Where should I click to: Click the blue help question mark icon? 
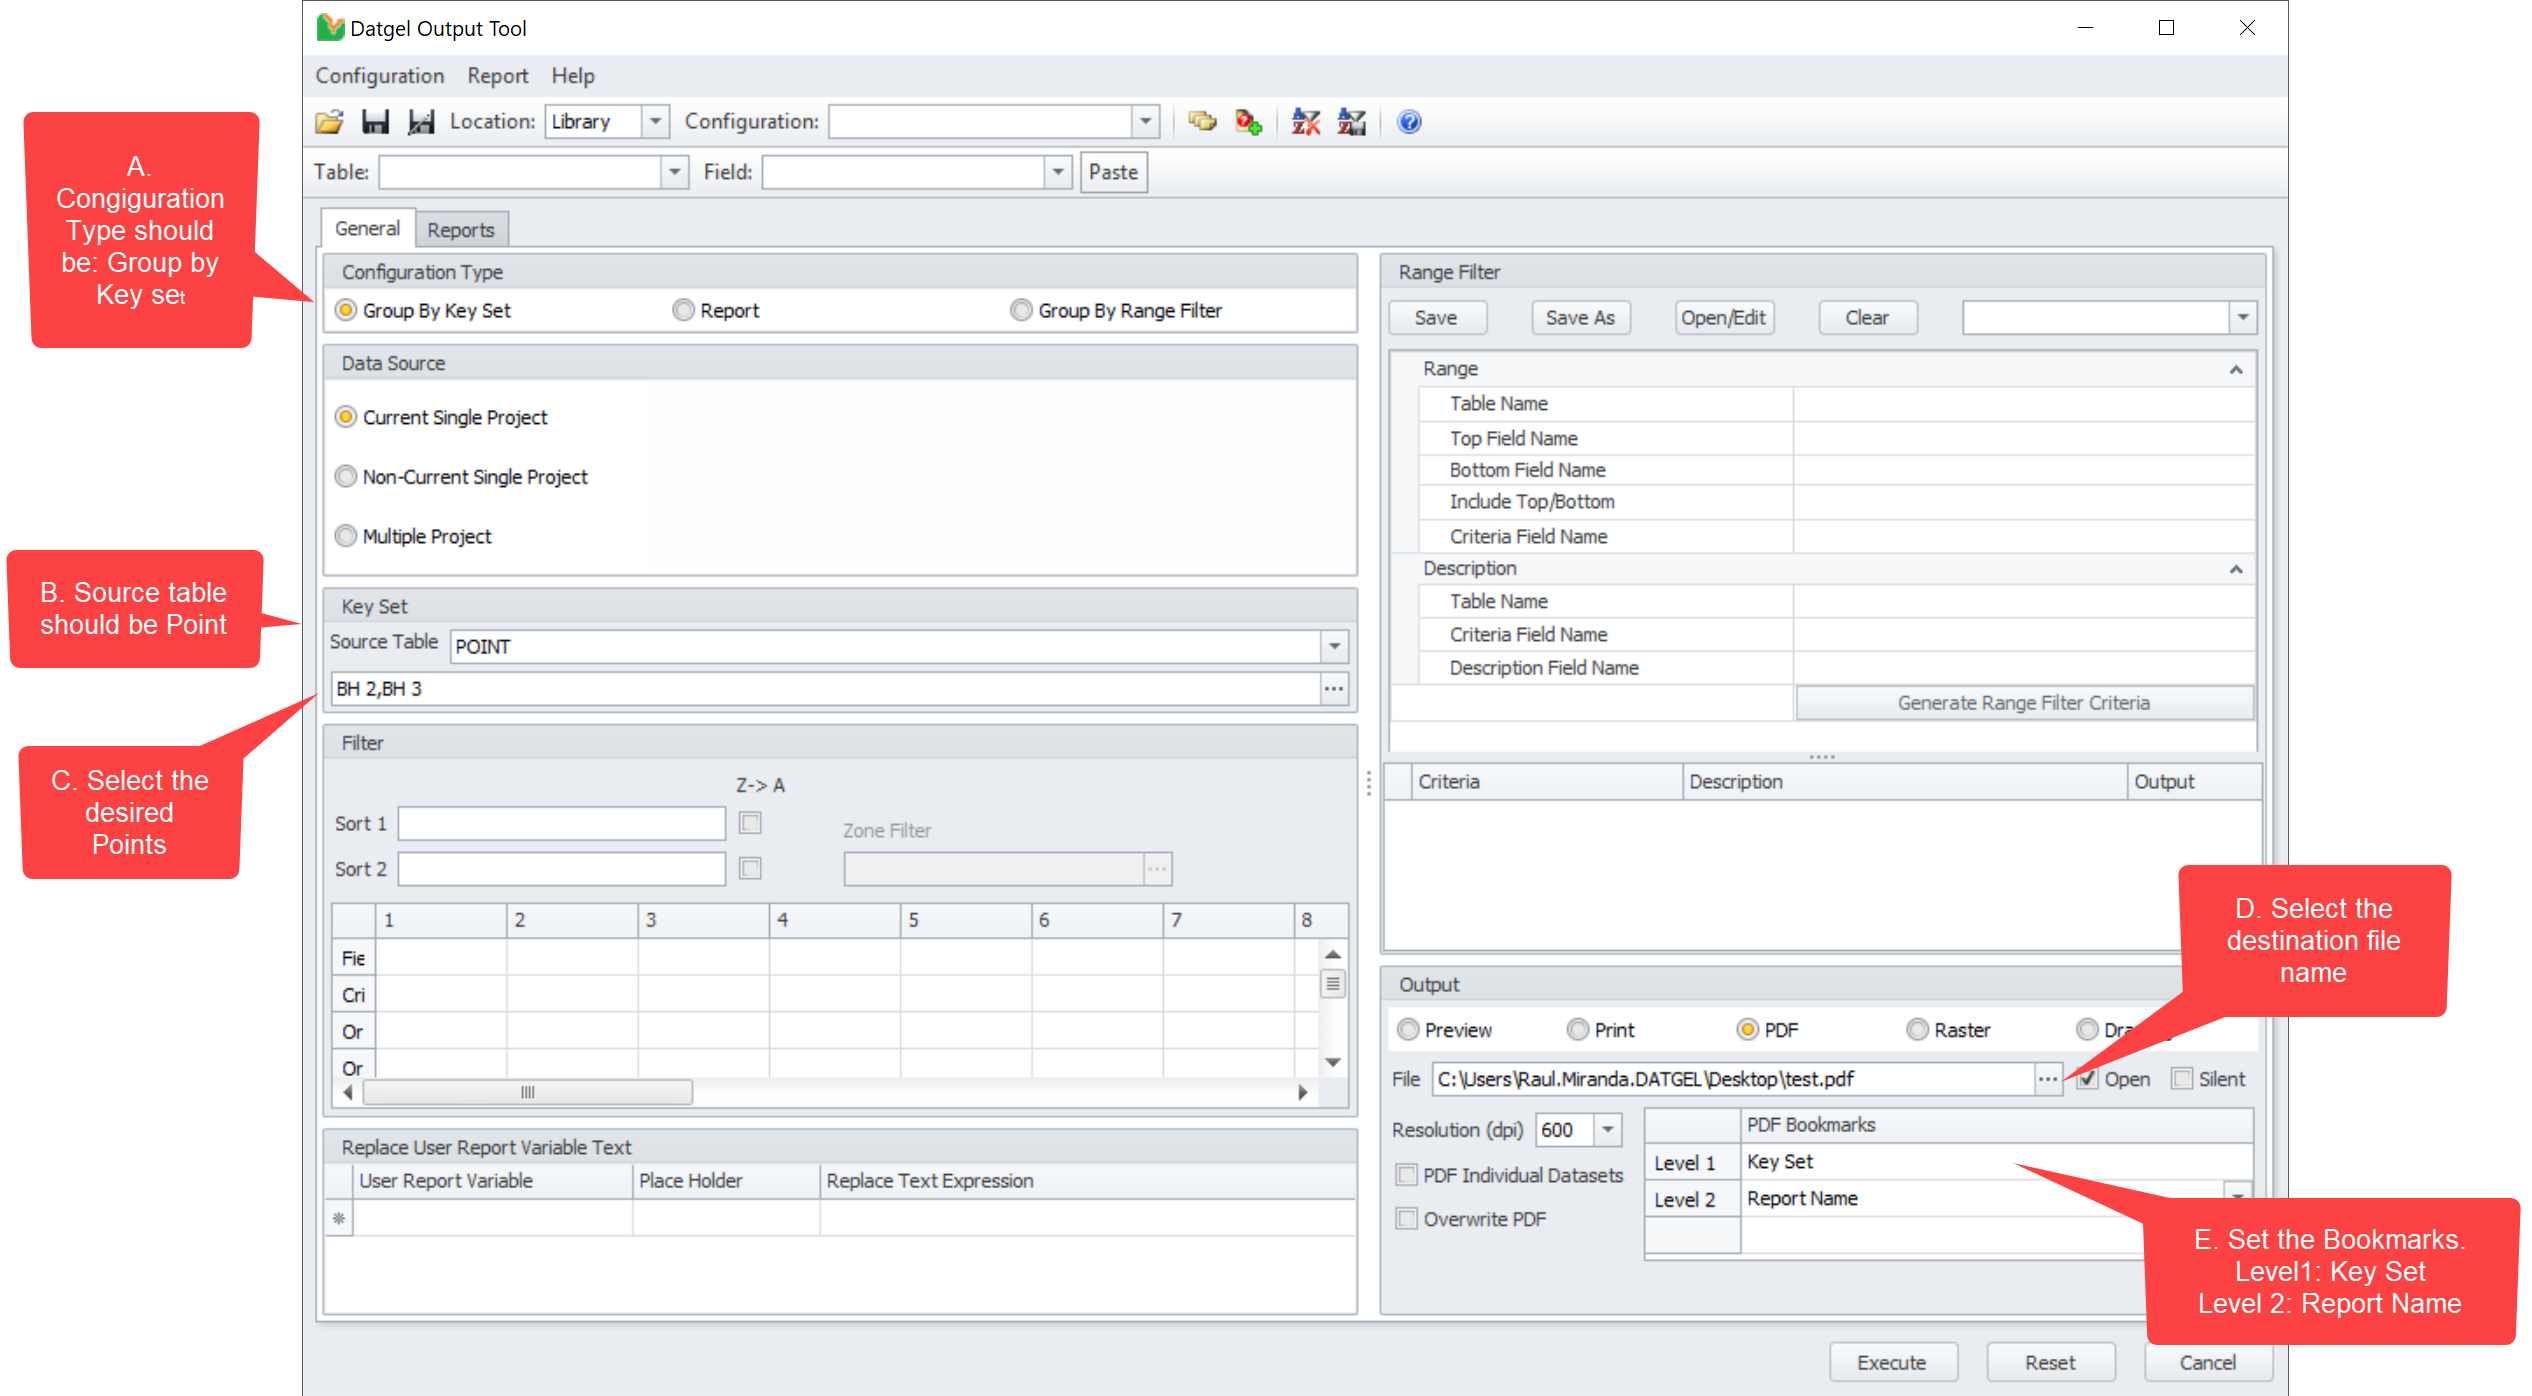click(x=1409, y=122)
